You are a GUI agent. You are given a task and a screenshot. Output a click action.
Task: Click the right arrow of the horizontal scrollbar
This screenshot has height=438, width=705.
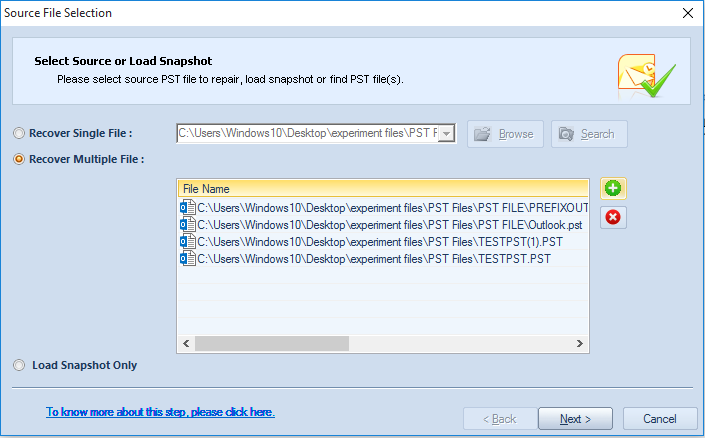[580, 344]
